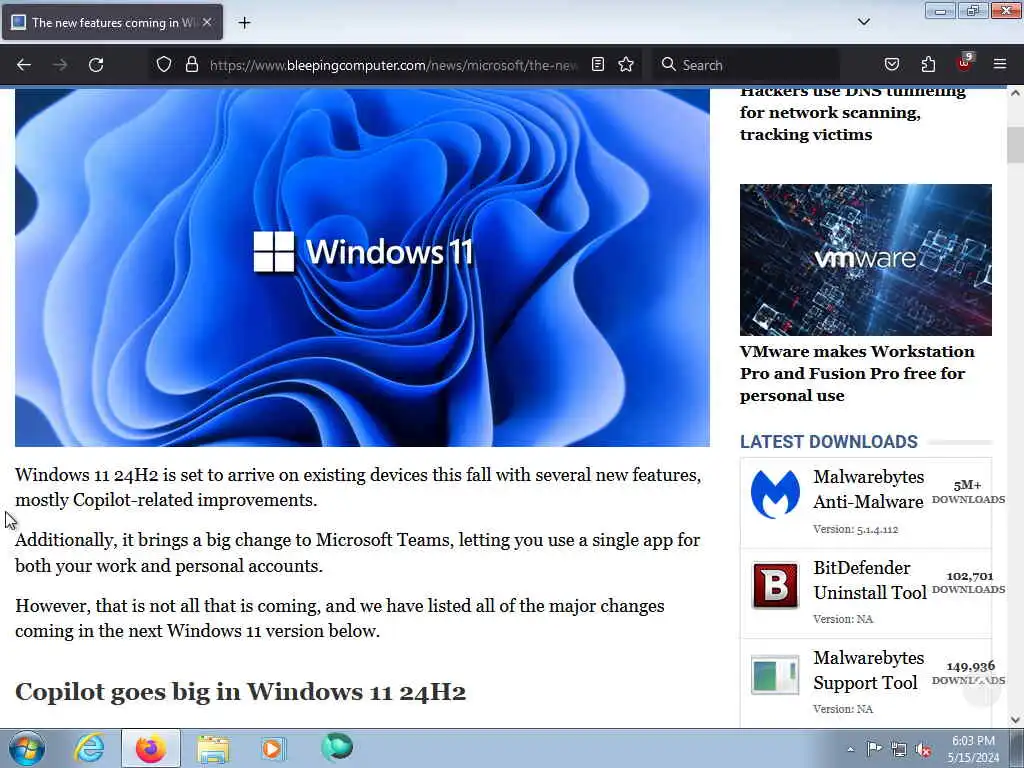The height and width of the screenshot is (768, 1024).
Task: Open the VMware article thumbnail
Action: click(x=865, y=260)
